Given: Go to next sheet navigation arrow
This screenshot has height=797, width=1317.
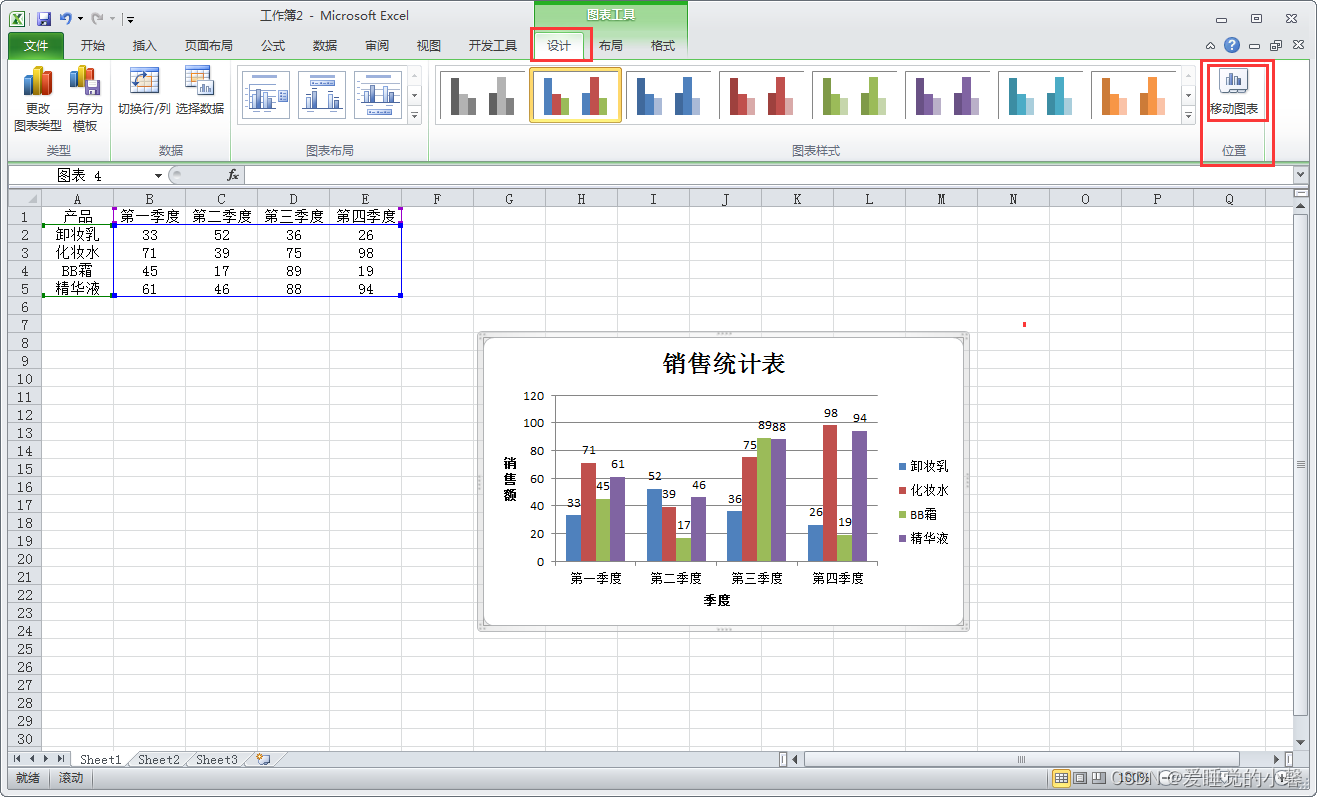Looking at the screenshot, I should pos(46,759).
